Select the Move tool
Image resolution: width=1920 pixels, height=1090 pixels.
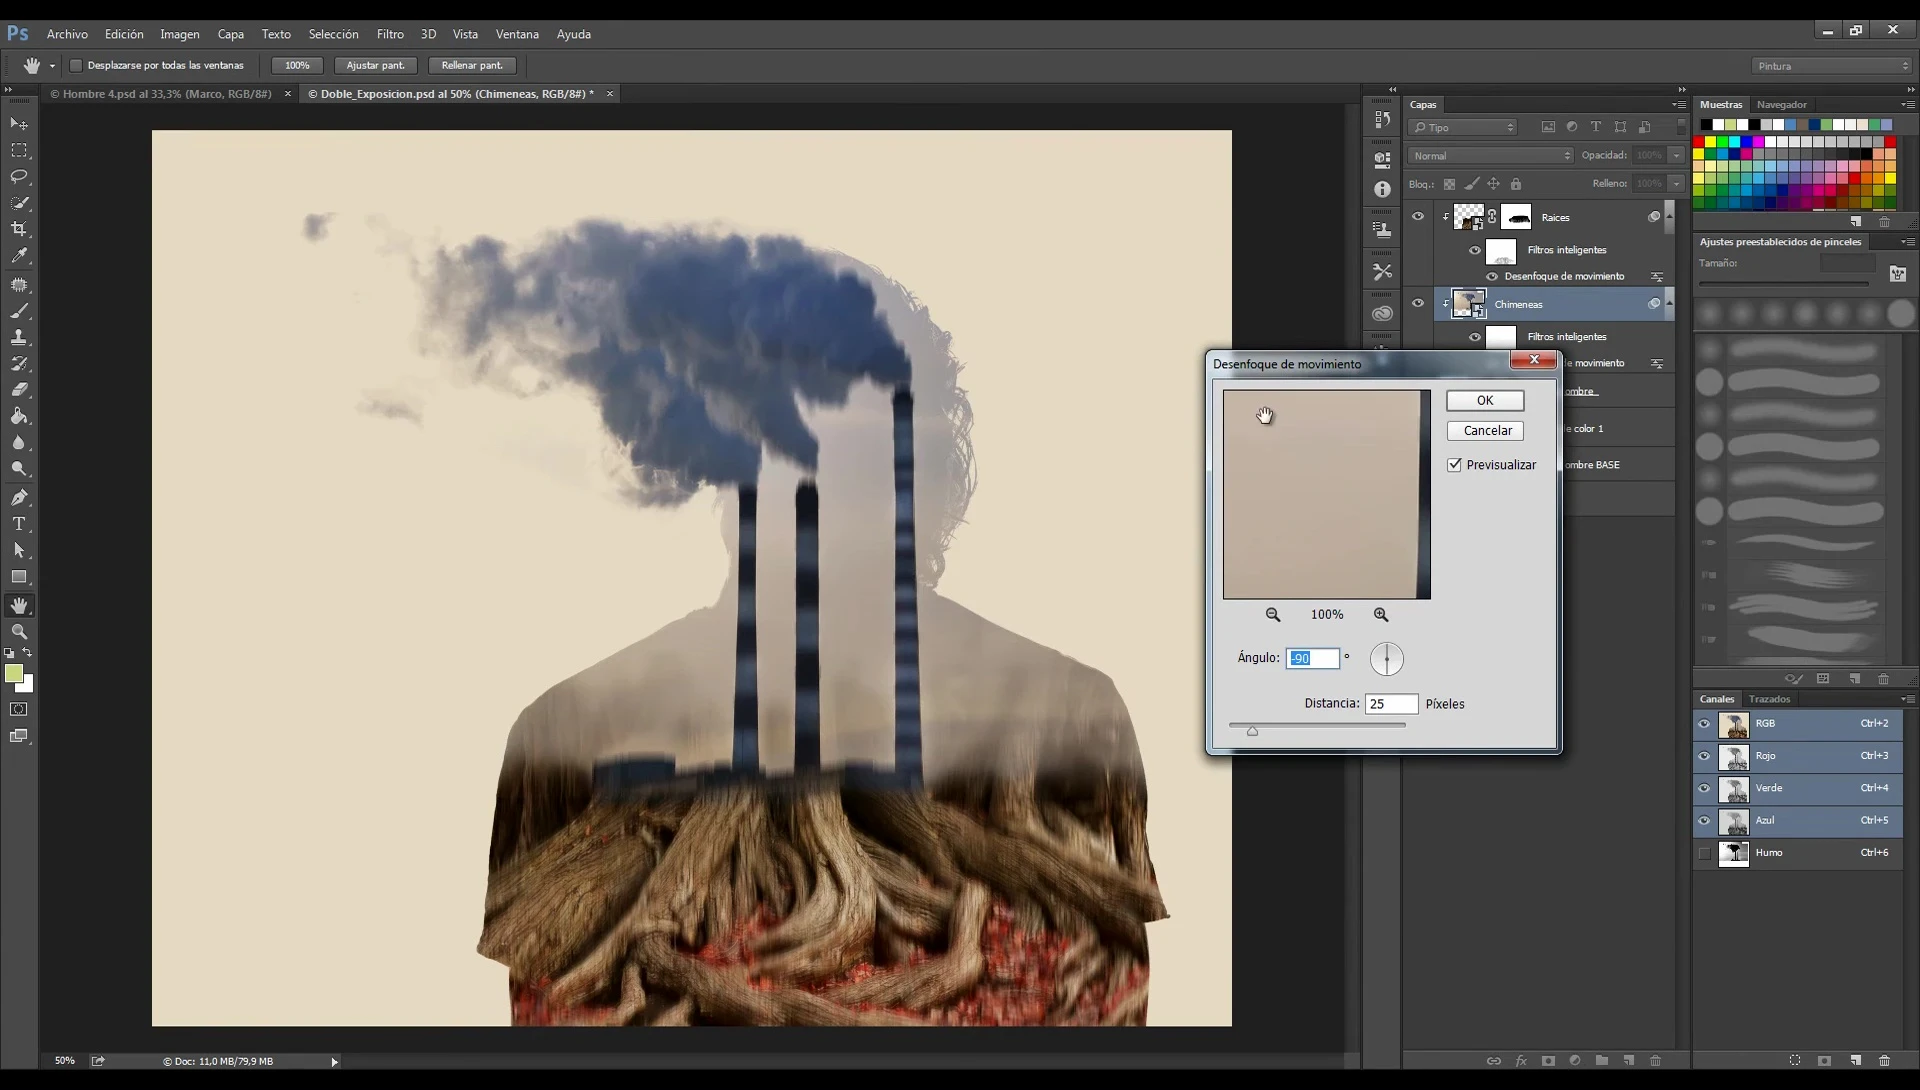tap(19, 124)
